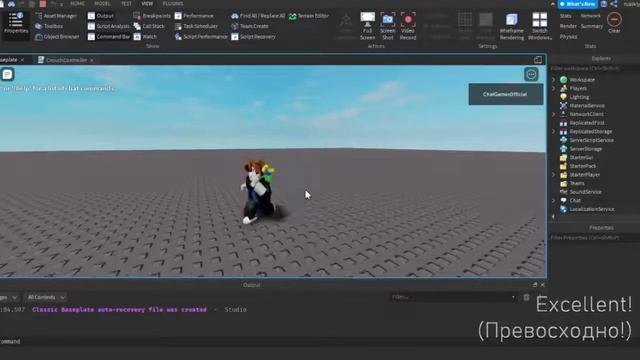Select Teams in Explorer
This screenshot has height=360, width=640.
click(x=577, y=183)
